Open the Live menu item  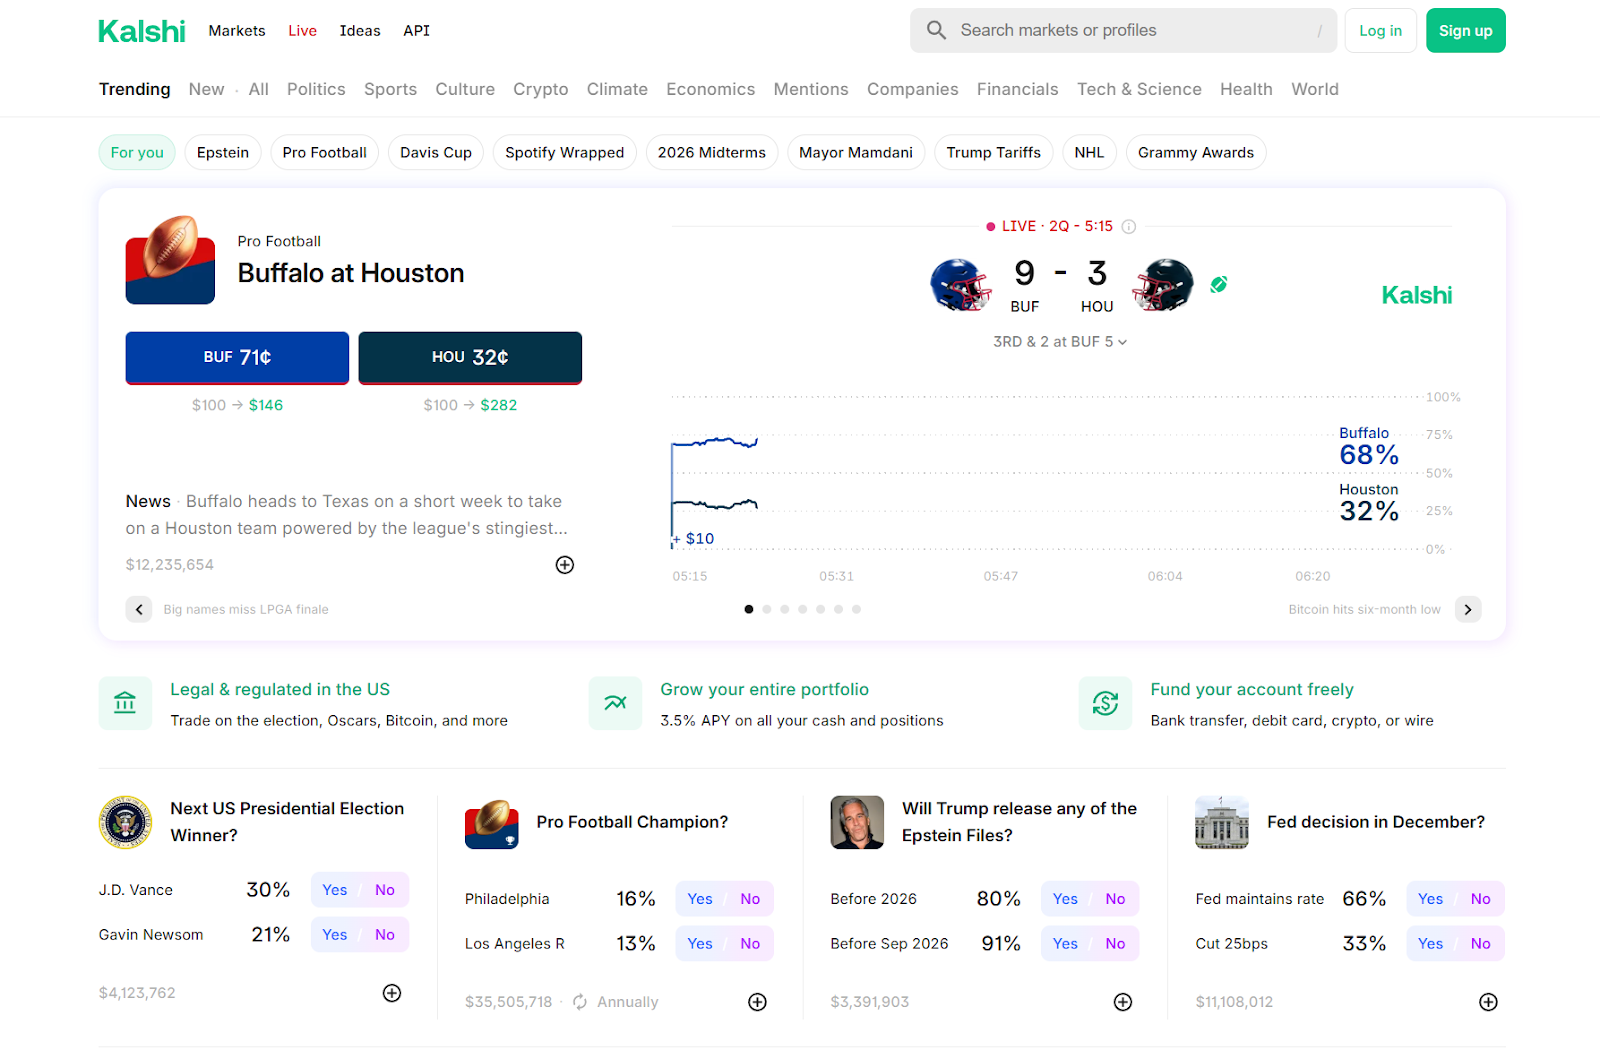tap(302, 31)
